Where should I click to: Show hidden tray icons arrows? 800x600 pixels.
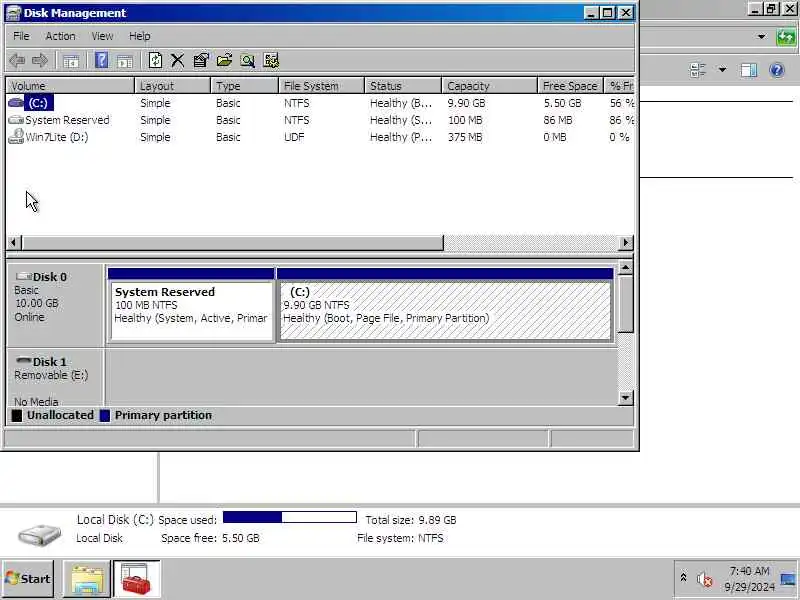[684, 577]
